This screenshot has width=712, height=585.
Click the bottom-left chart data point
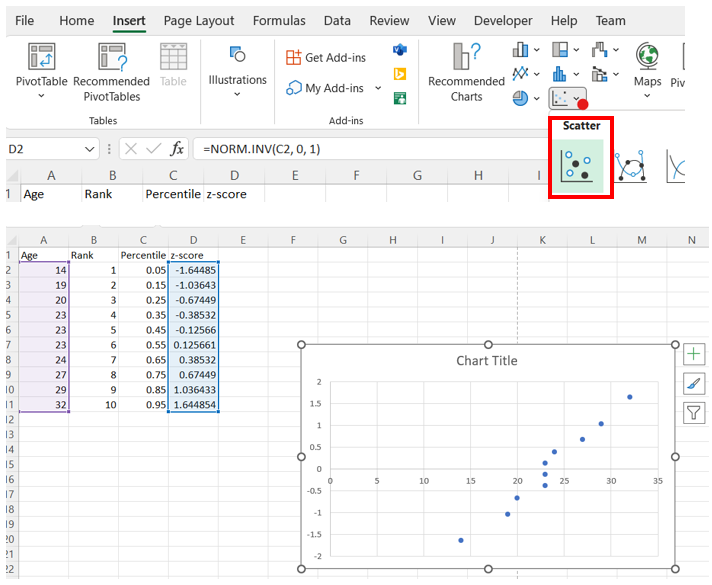coord(461,540)
